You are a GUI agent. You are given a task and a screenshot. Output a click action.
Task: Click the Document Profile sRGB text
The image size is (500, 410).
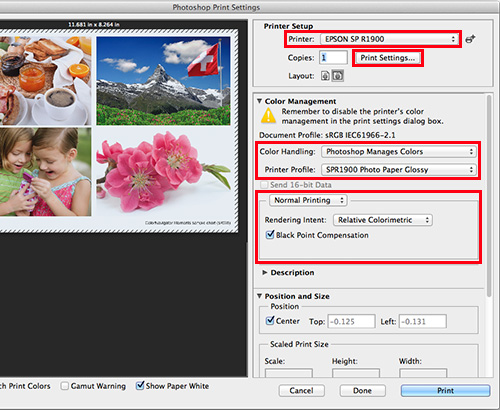327,135
